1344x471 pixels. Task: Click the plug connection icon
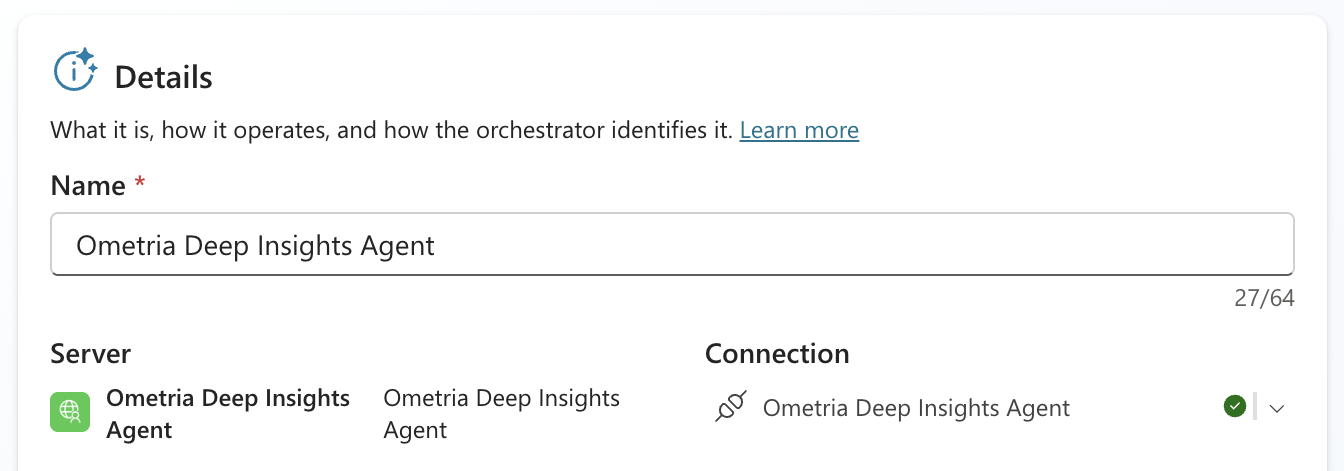[x=730, y=407]
